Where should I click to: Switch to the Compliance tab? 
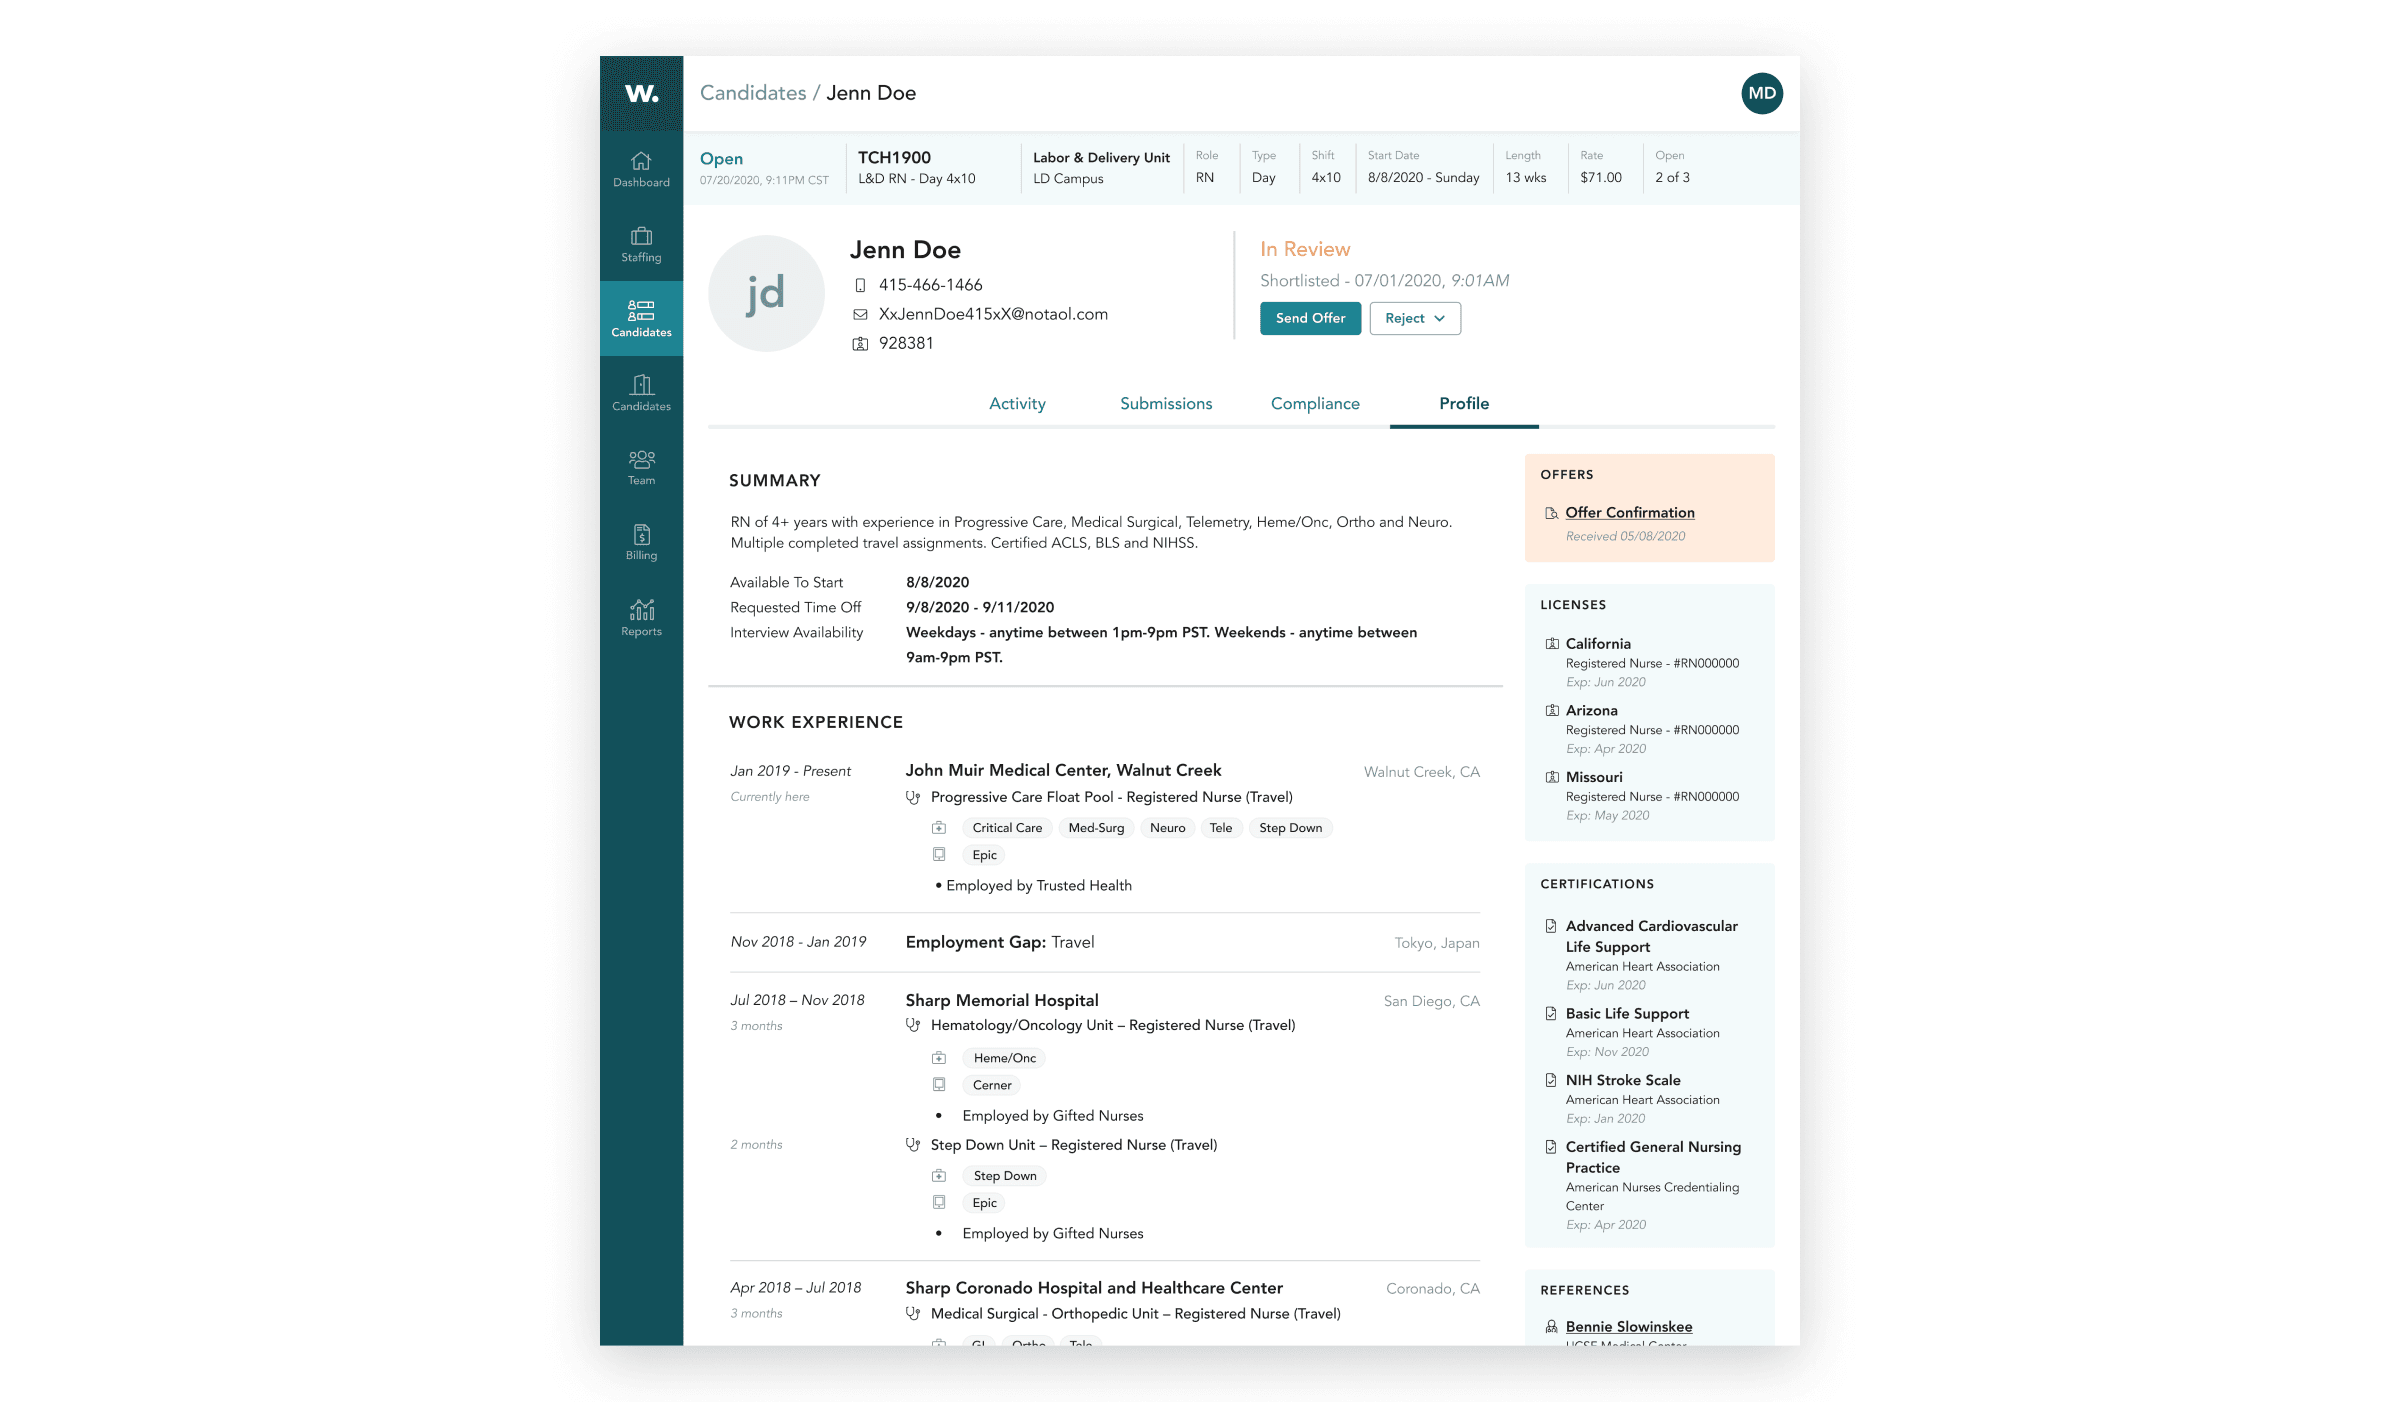(x=1314, y=403)
